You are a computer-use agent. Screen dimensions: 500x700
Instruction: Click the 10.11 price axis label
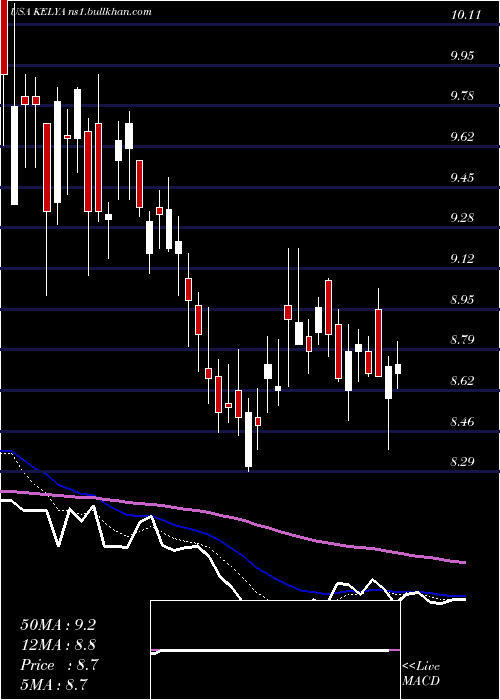point(466,15)
